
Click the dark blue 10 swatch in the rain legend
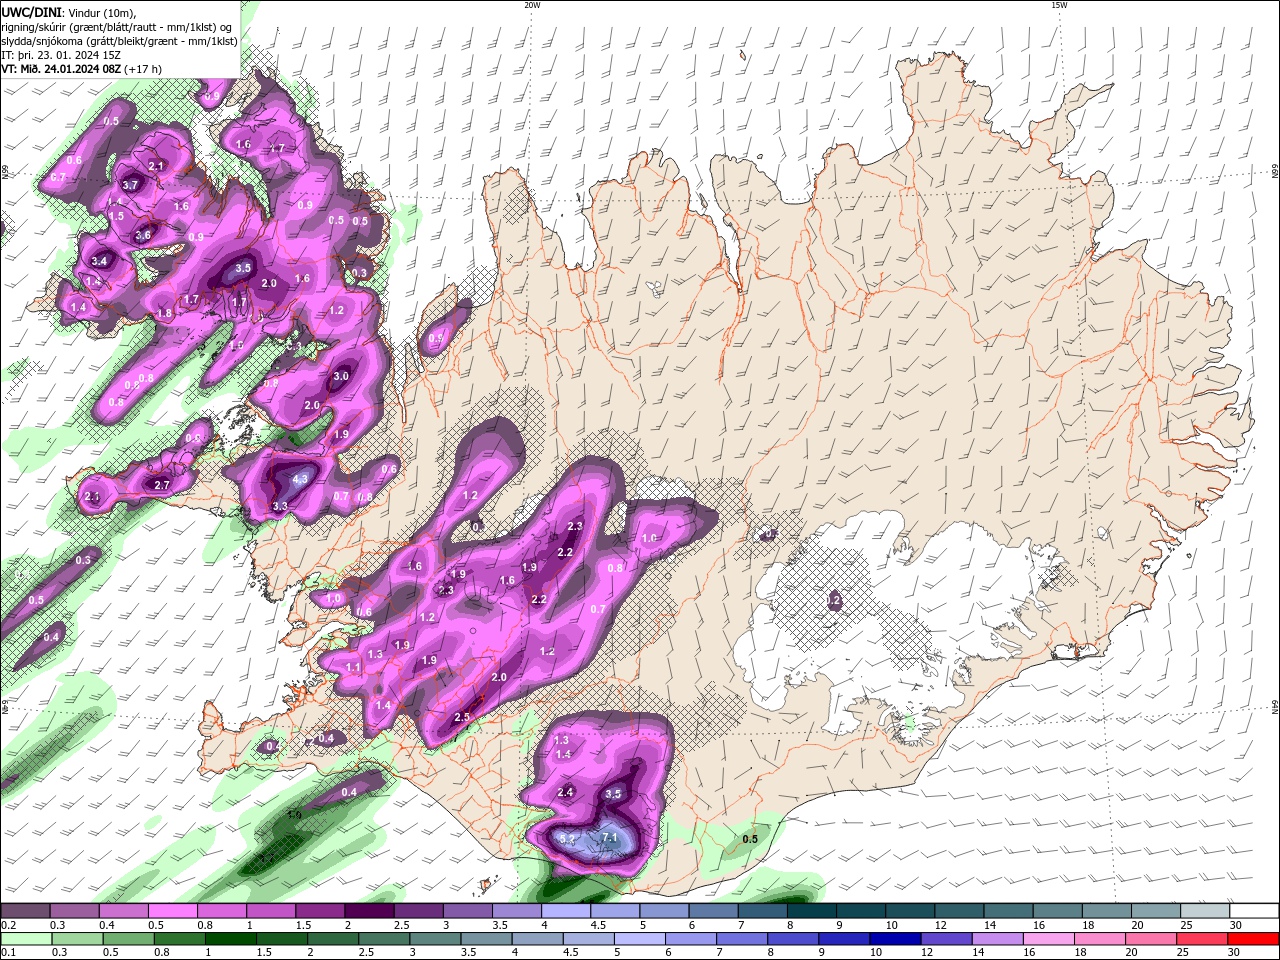[x=893, y=939]
